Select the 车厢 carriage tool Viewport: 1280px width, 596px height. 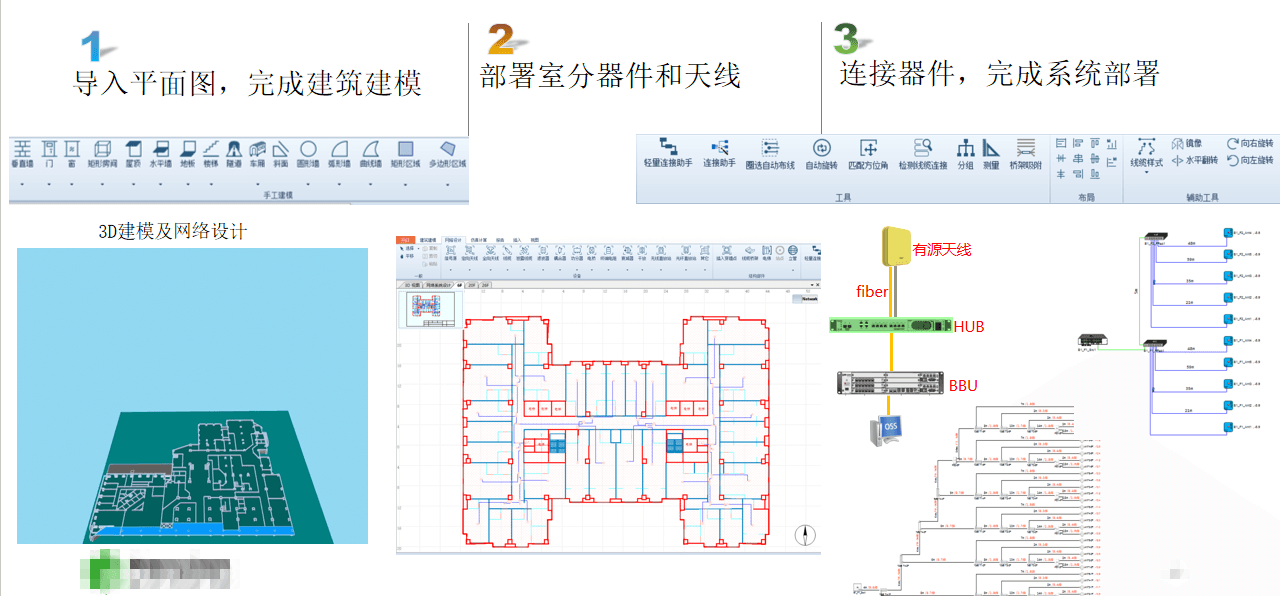(x=257, y=155)
